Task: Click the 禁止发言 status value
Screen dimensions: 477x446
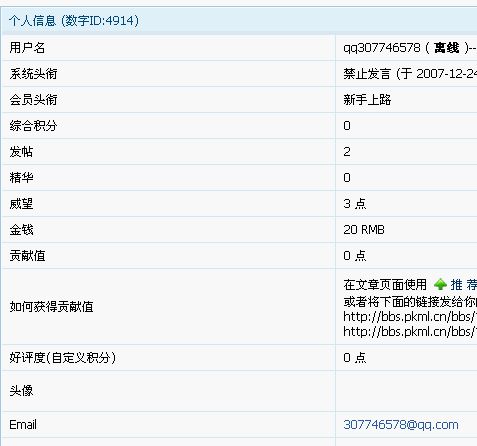Action: click(367, 74)
